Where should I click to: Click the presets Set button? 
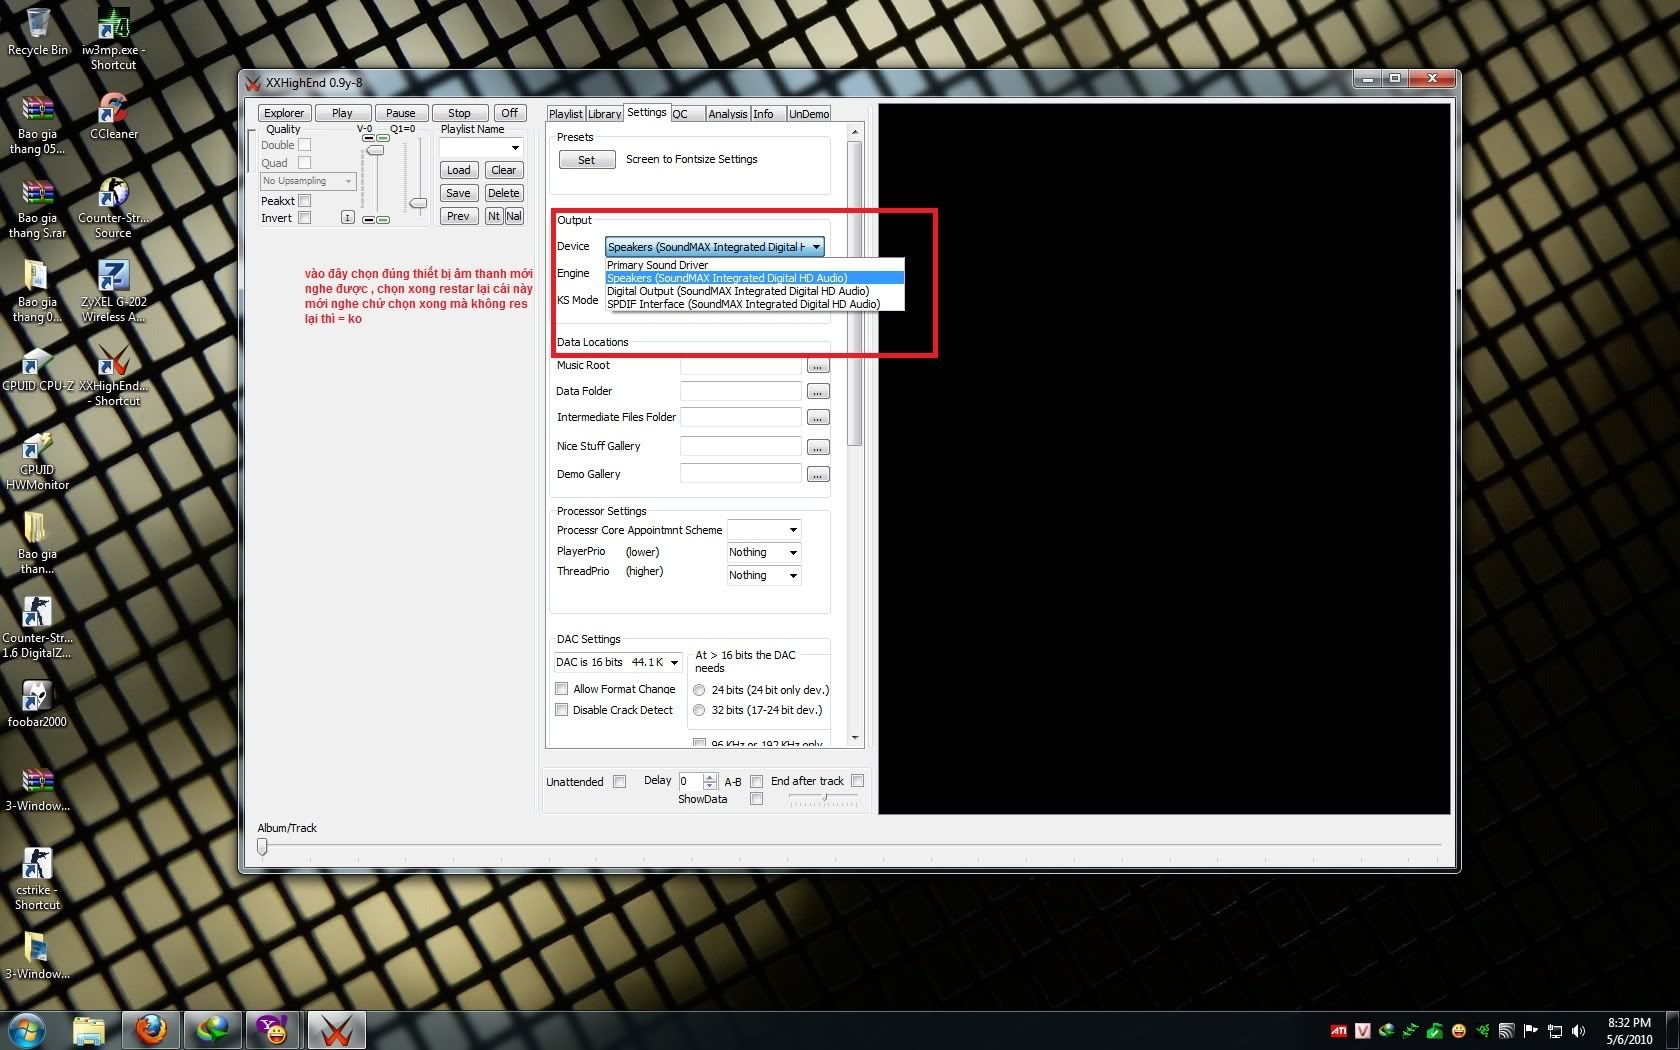pos(586,160)
